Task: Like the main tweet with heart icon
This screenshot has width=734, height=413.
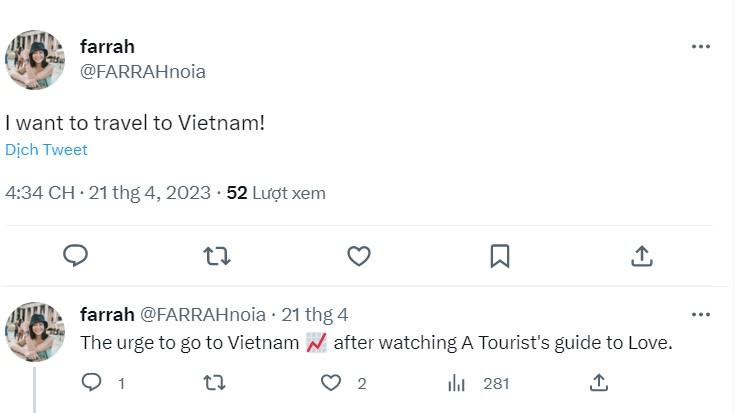Action: (x=359, y=256)
